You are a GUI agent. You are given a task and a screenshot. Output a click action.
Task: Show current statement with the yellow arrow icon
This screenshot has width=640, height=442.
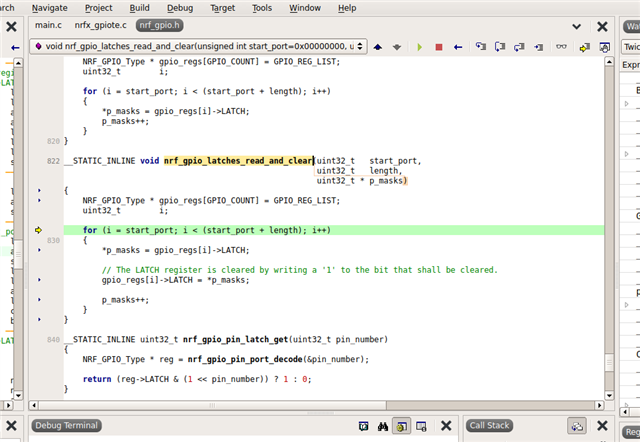pos(584,47)
